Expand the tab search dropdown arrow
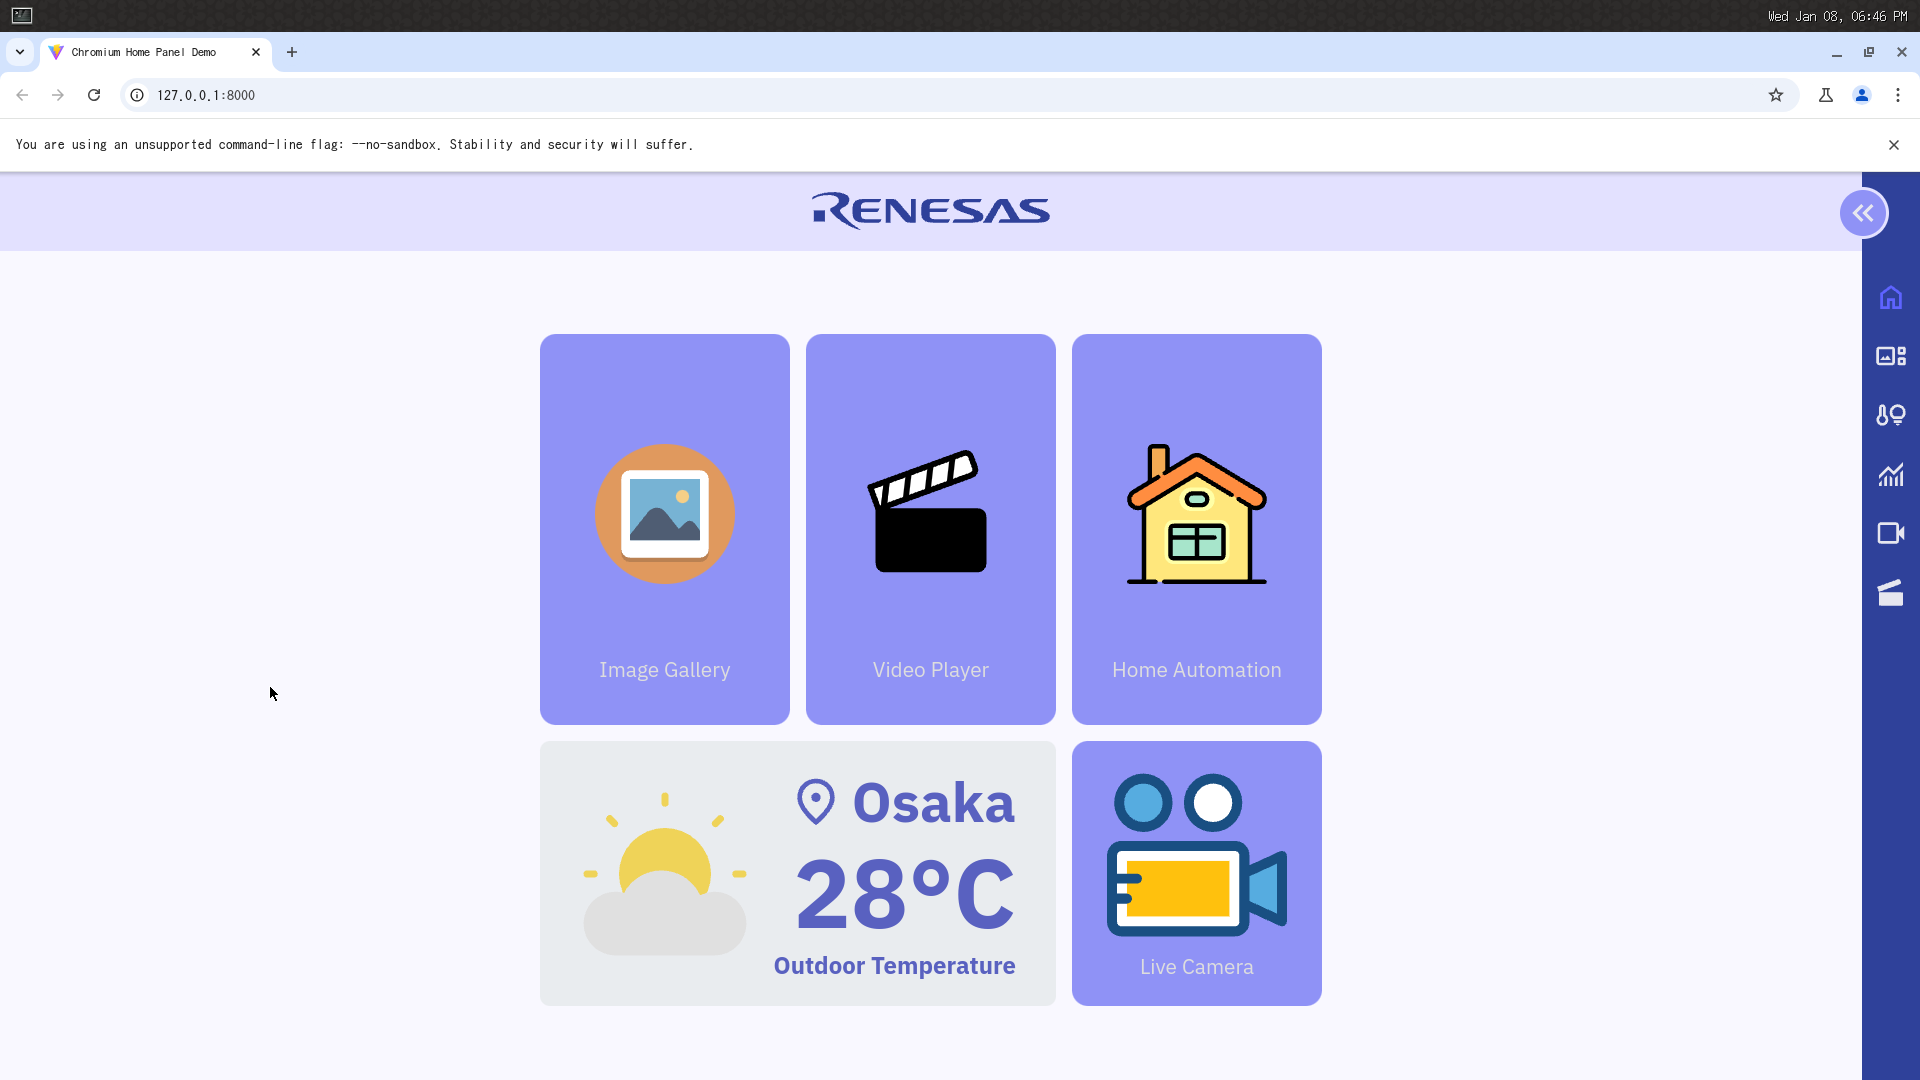 tap(20, 52)
